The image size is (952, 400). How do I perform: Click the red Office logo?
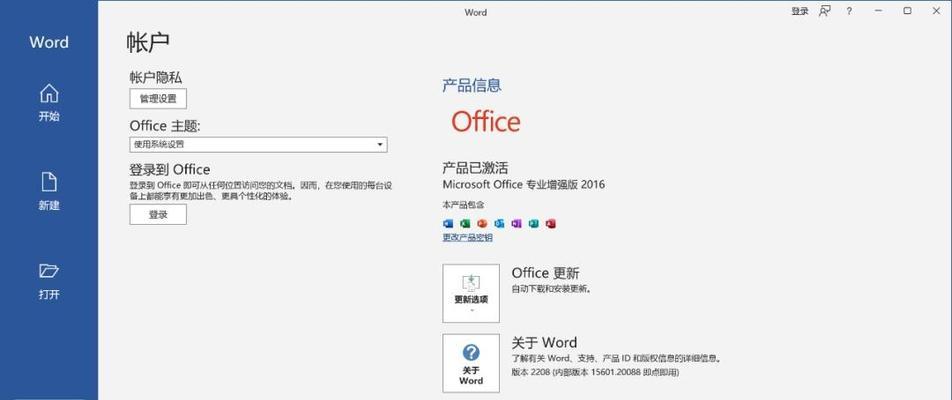pos(486,121)
